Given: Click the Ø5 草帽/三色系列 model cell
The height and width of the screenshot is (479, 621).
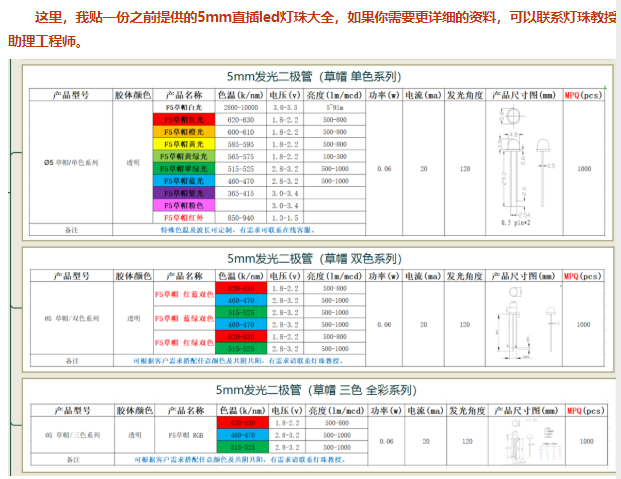Looking at the screenshot, I should pyautogui.click(x=72, y=435).
